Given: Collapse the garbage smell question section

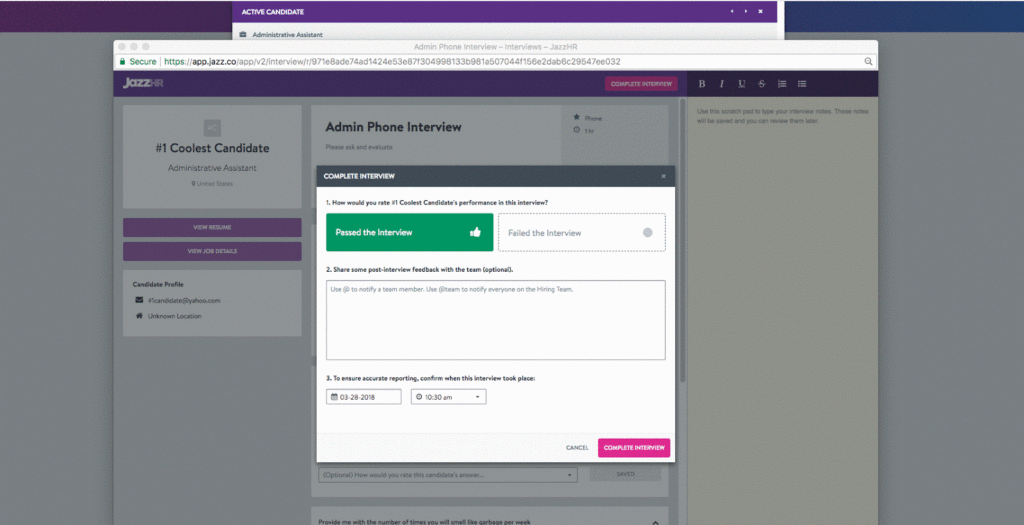Looking at the screenshot, I should pyautogui.click(x=655, y=522).
